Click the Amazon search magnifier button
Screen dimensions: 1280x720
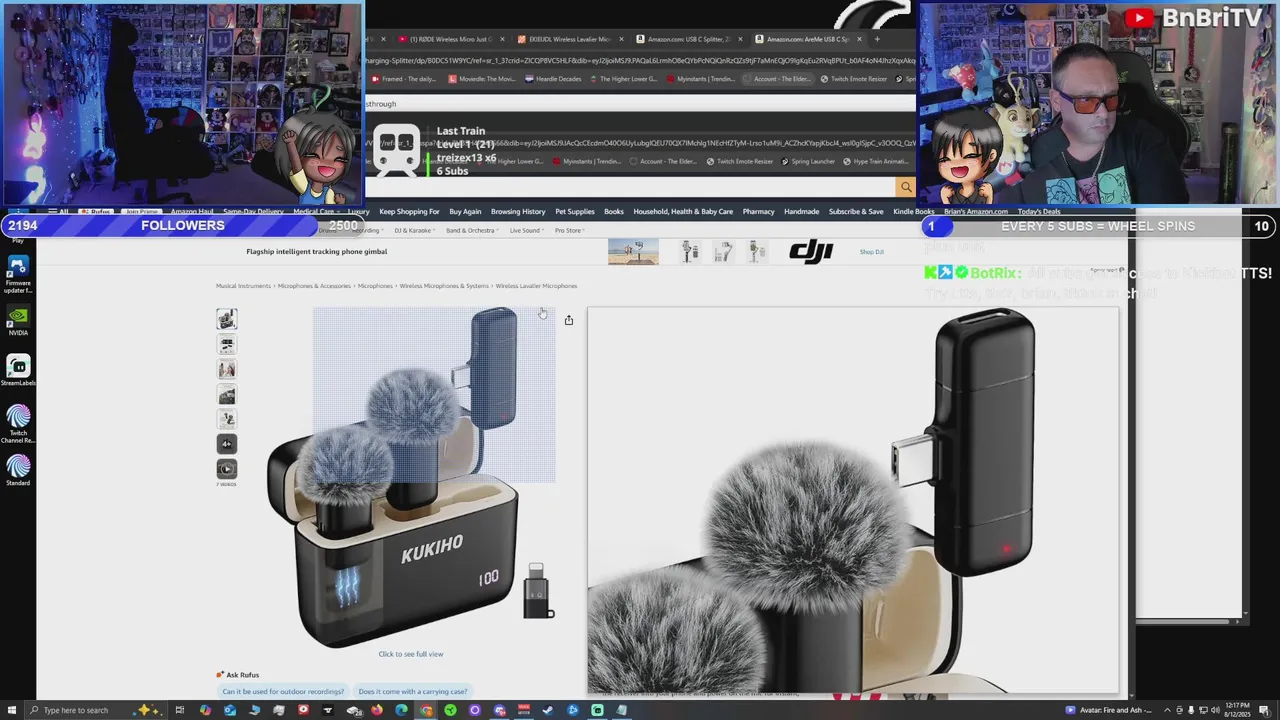[906, 187]
